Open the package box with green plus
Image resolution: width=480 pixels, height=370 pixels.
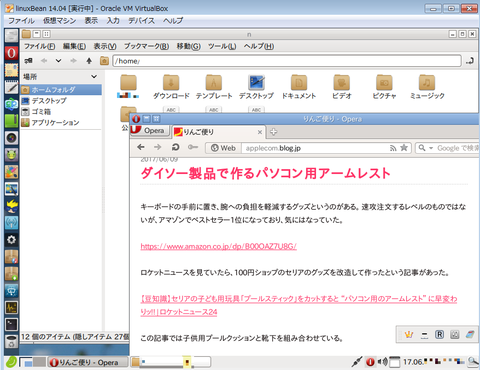click(11, 274)
